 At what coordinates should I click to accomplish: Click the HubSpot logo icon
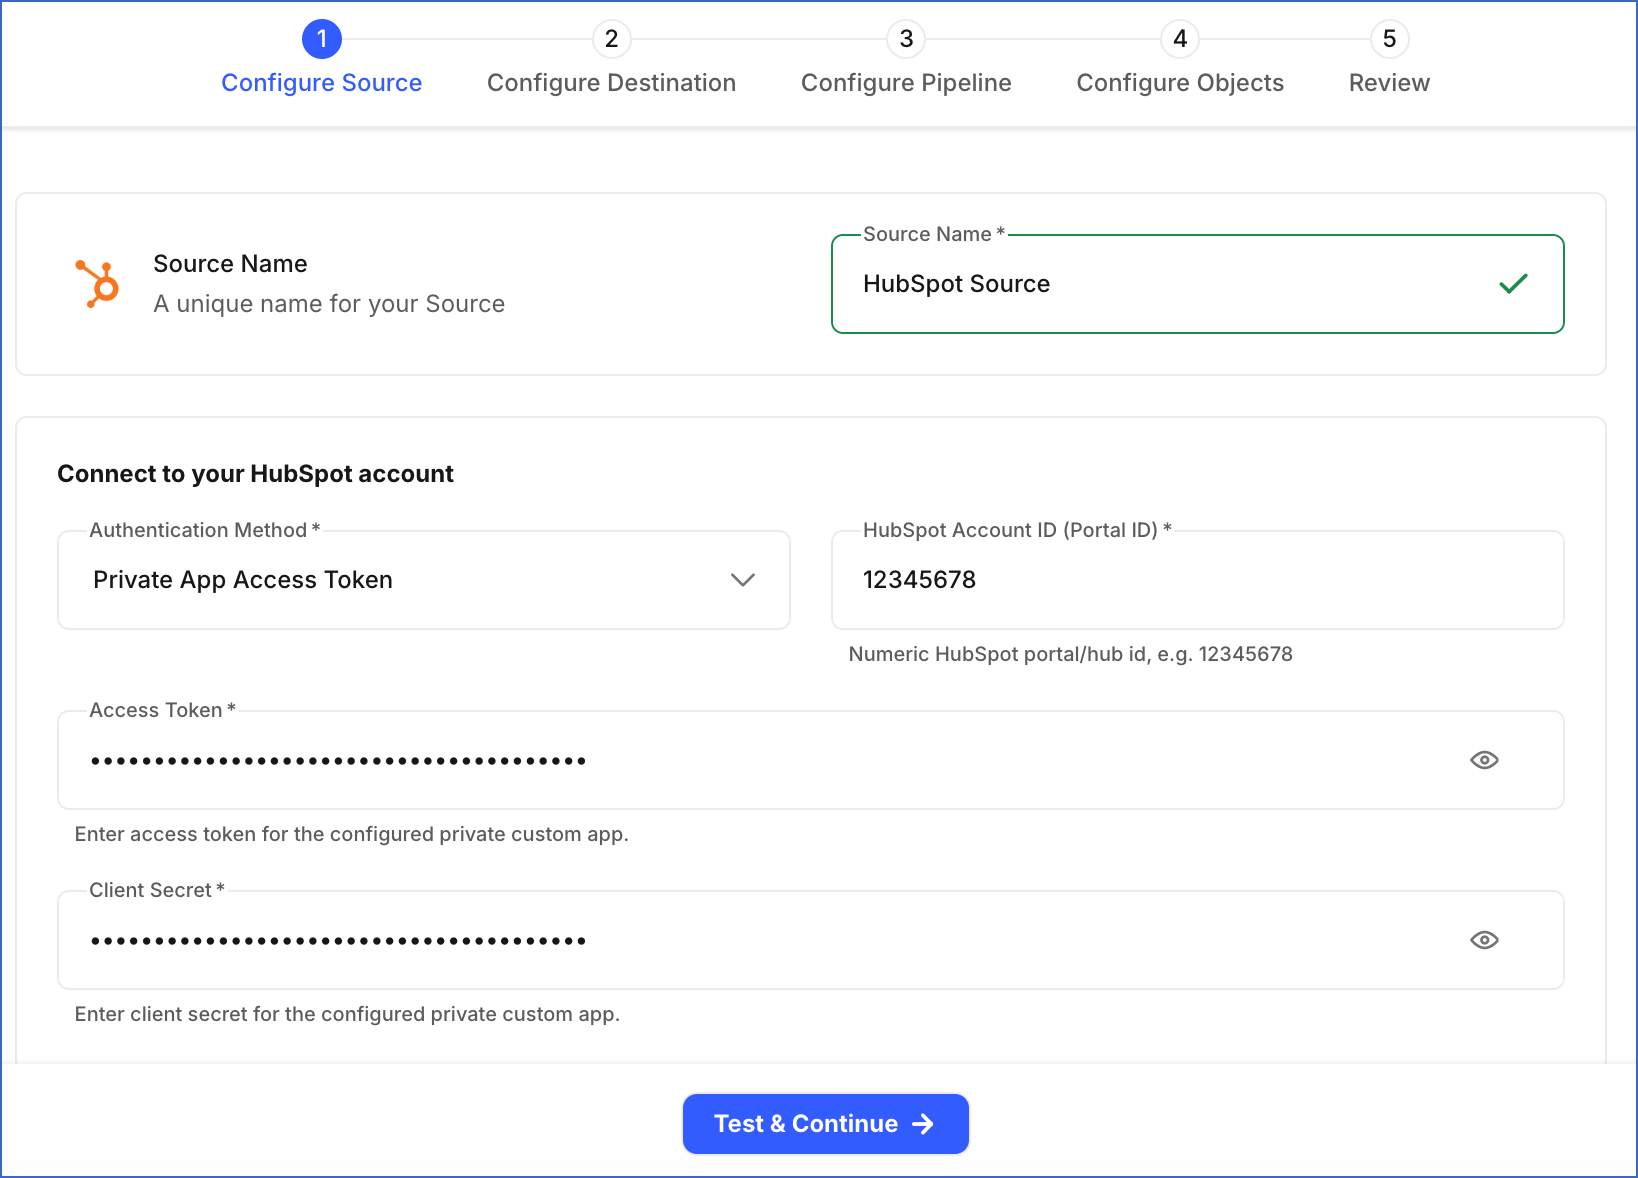pos(98,283)
